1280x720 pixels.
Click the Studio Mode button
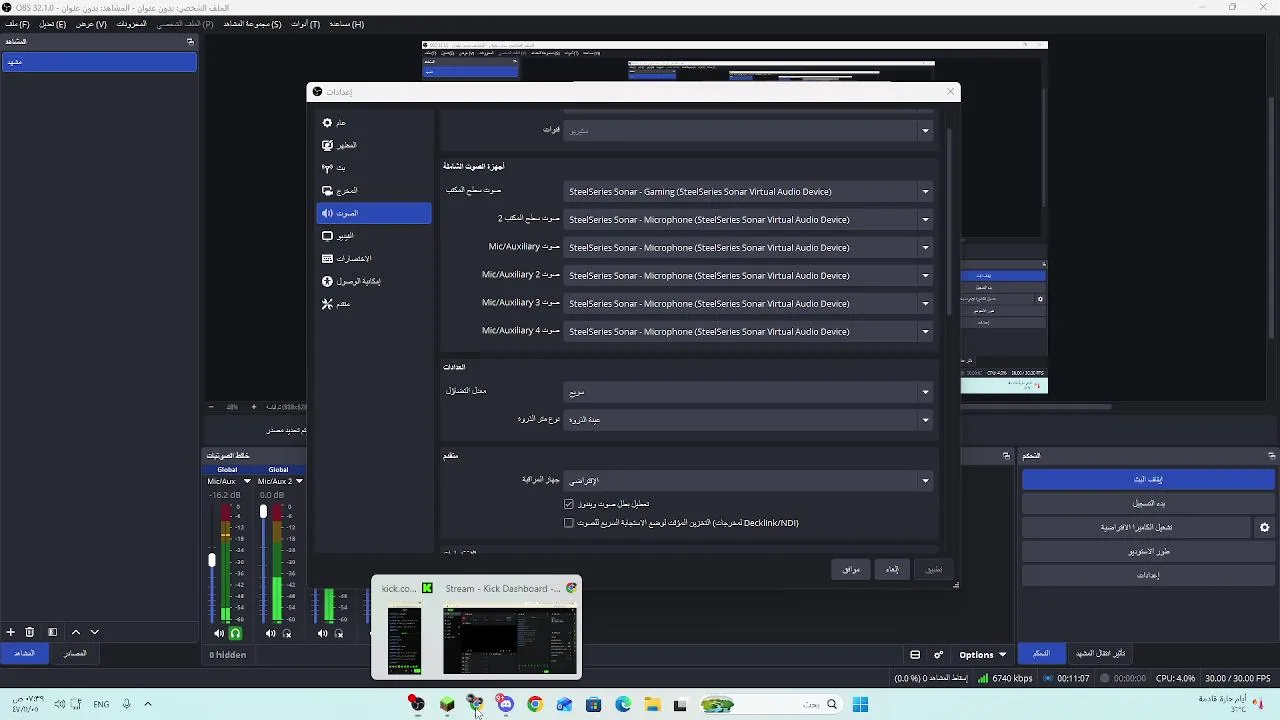pos(1148,551)
